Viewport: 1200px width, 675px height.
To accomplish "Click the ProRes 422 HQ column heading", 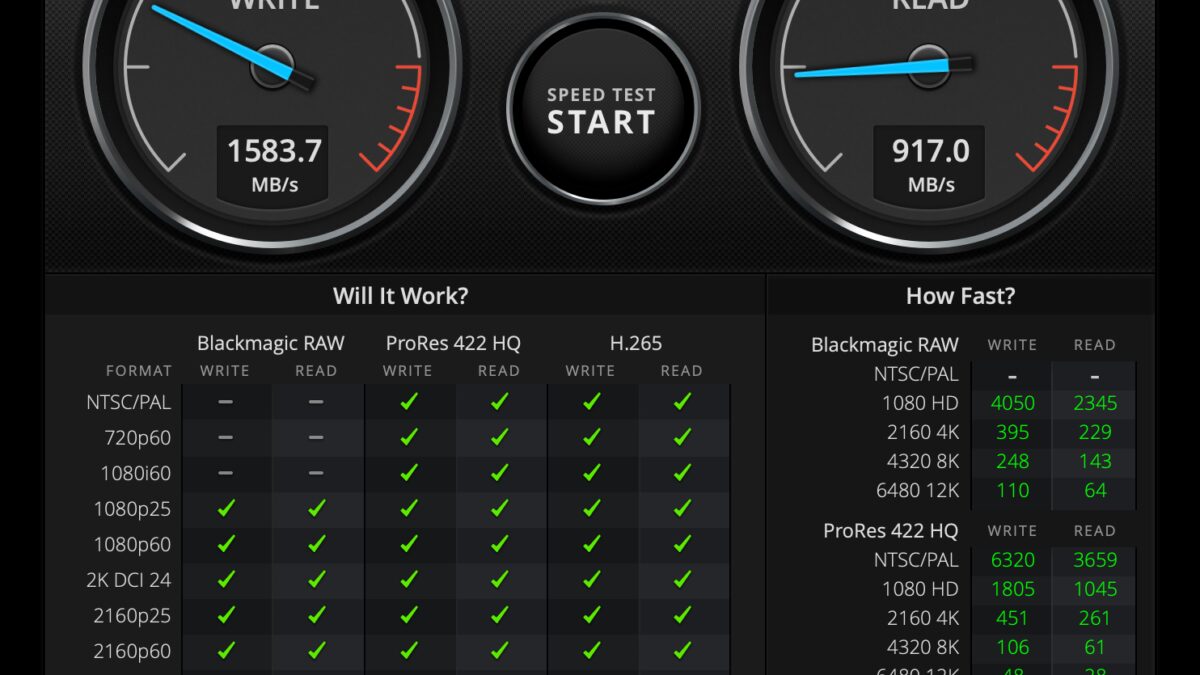I will pyautogui.click(x=452, y=343).
